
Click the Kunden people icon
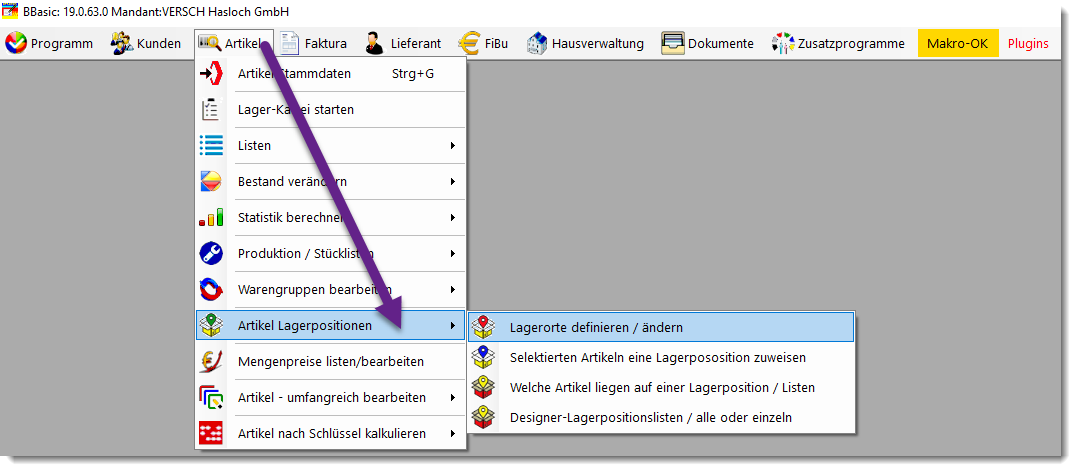pyautogui.click(x=122, y=43)
